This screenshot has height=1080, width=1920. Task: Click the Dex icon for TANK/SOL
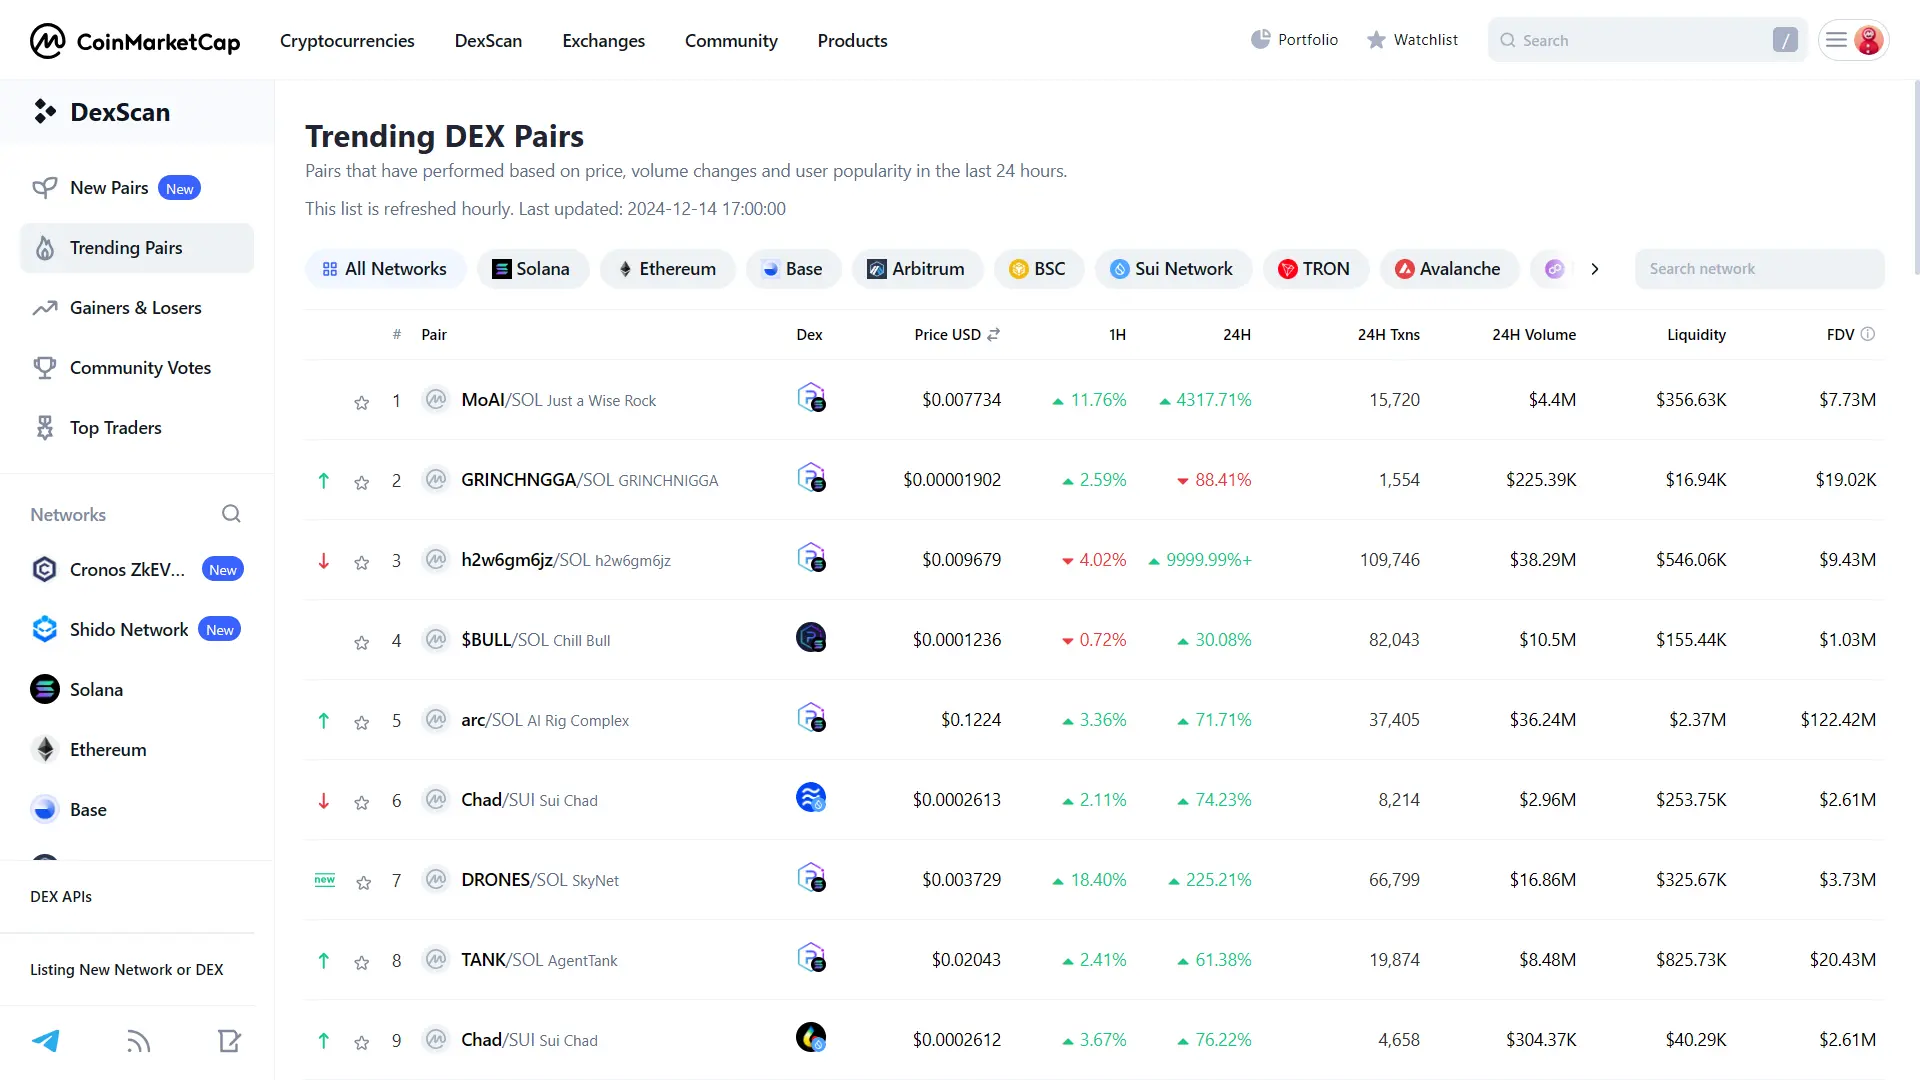pos(811,958)
